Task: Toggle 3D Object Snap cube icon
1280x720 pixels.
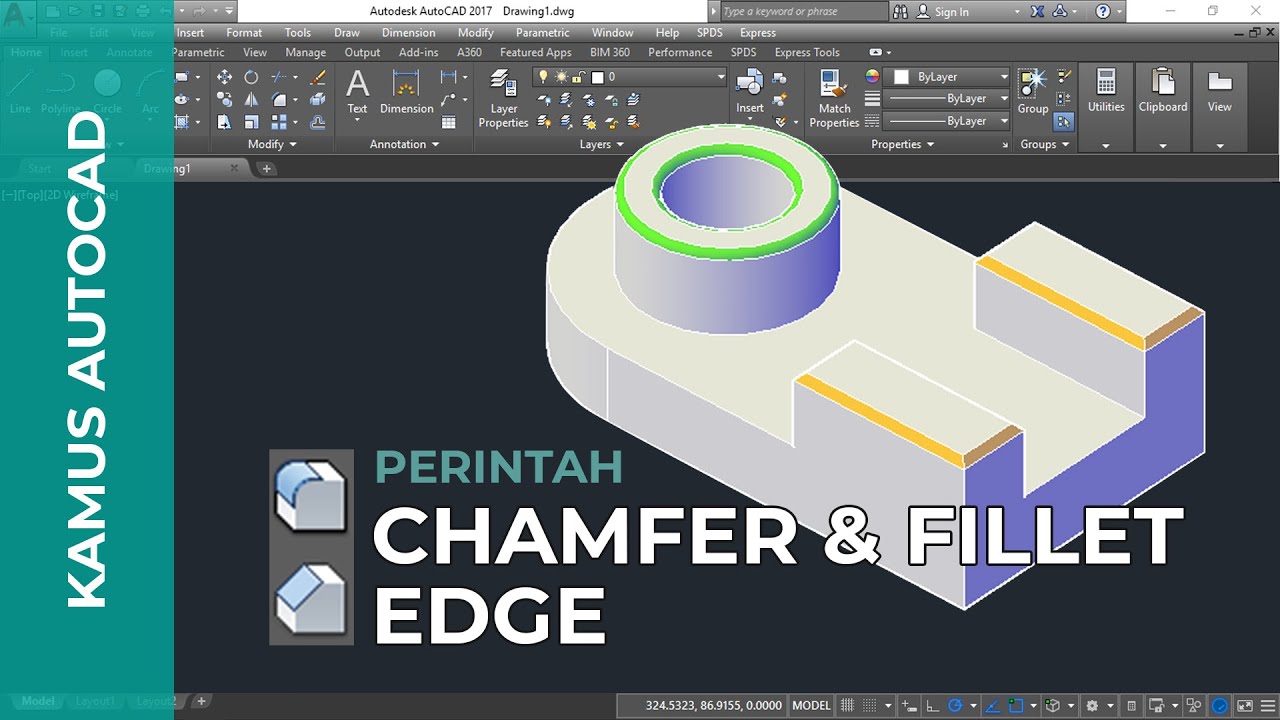Action: click(1052, 705)
